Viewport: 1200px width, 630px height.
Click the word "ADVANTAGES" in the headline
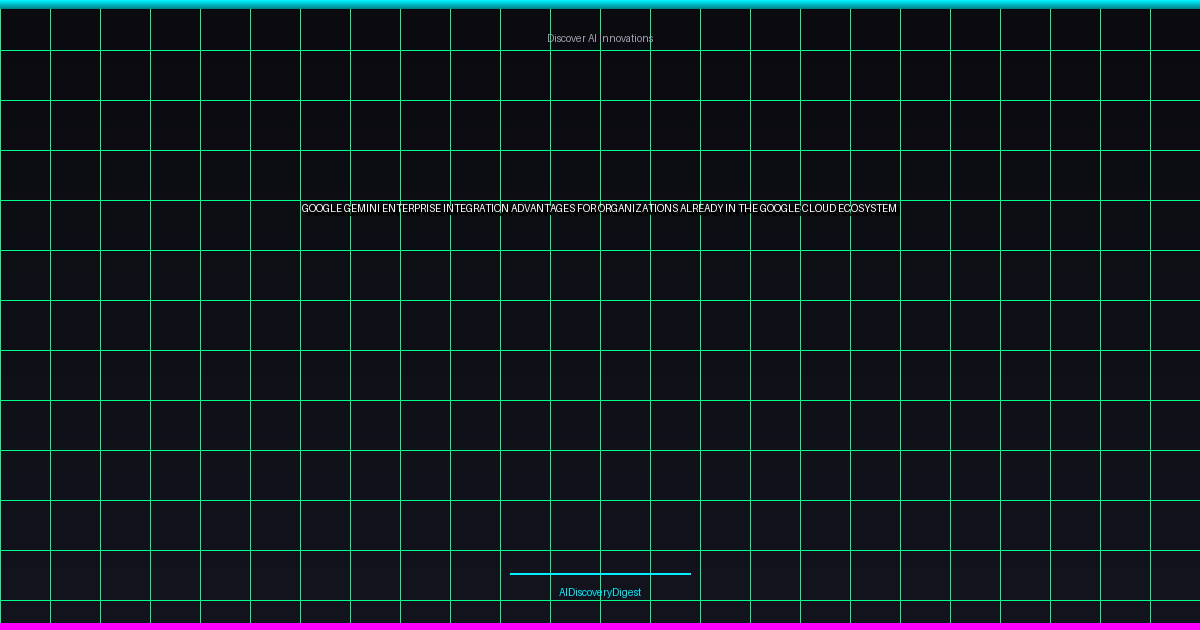[543, 208]
